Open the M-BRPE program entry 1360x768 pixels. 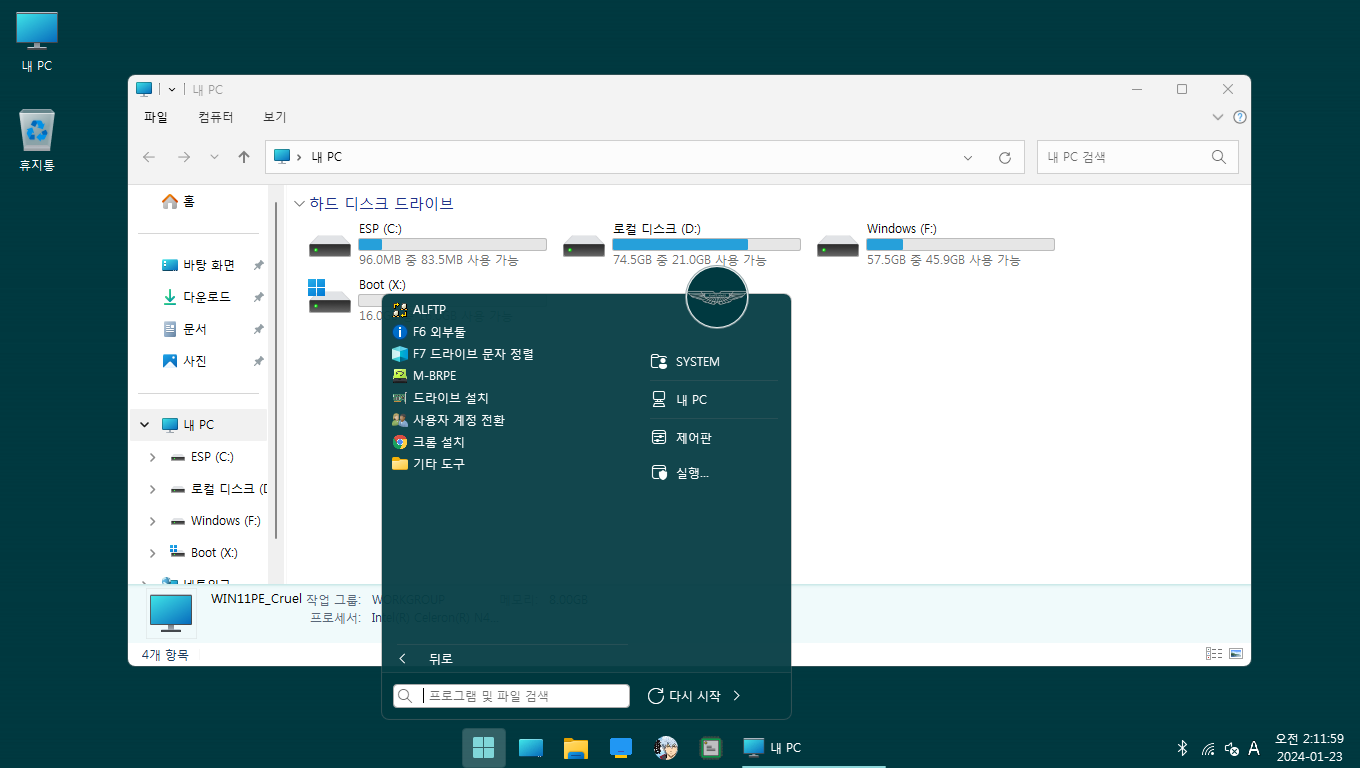click(425, 376)
